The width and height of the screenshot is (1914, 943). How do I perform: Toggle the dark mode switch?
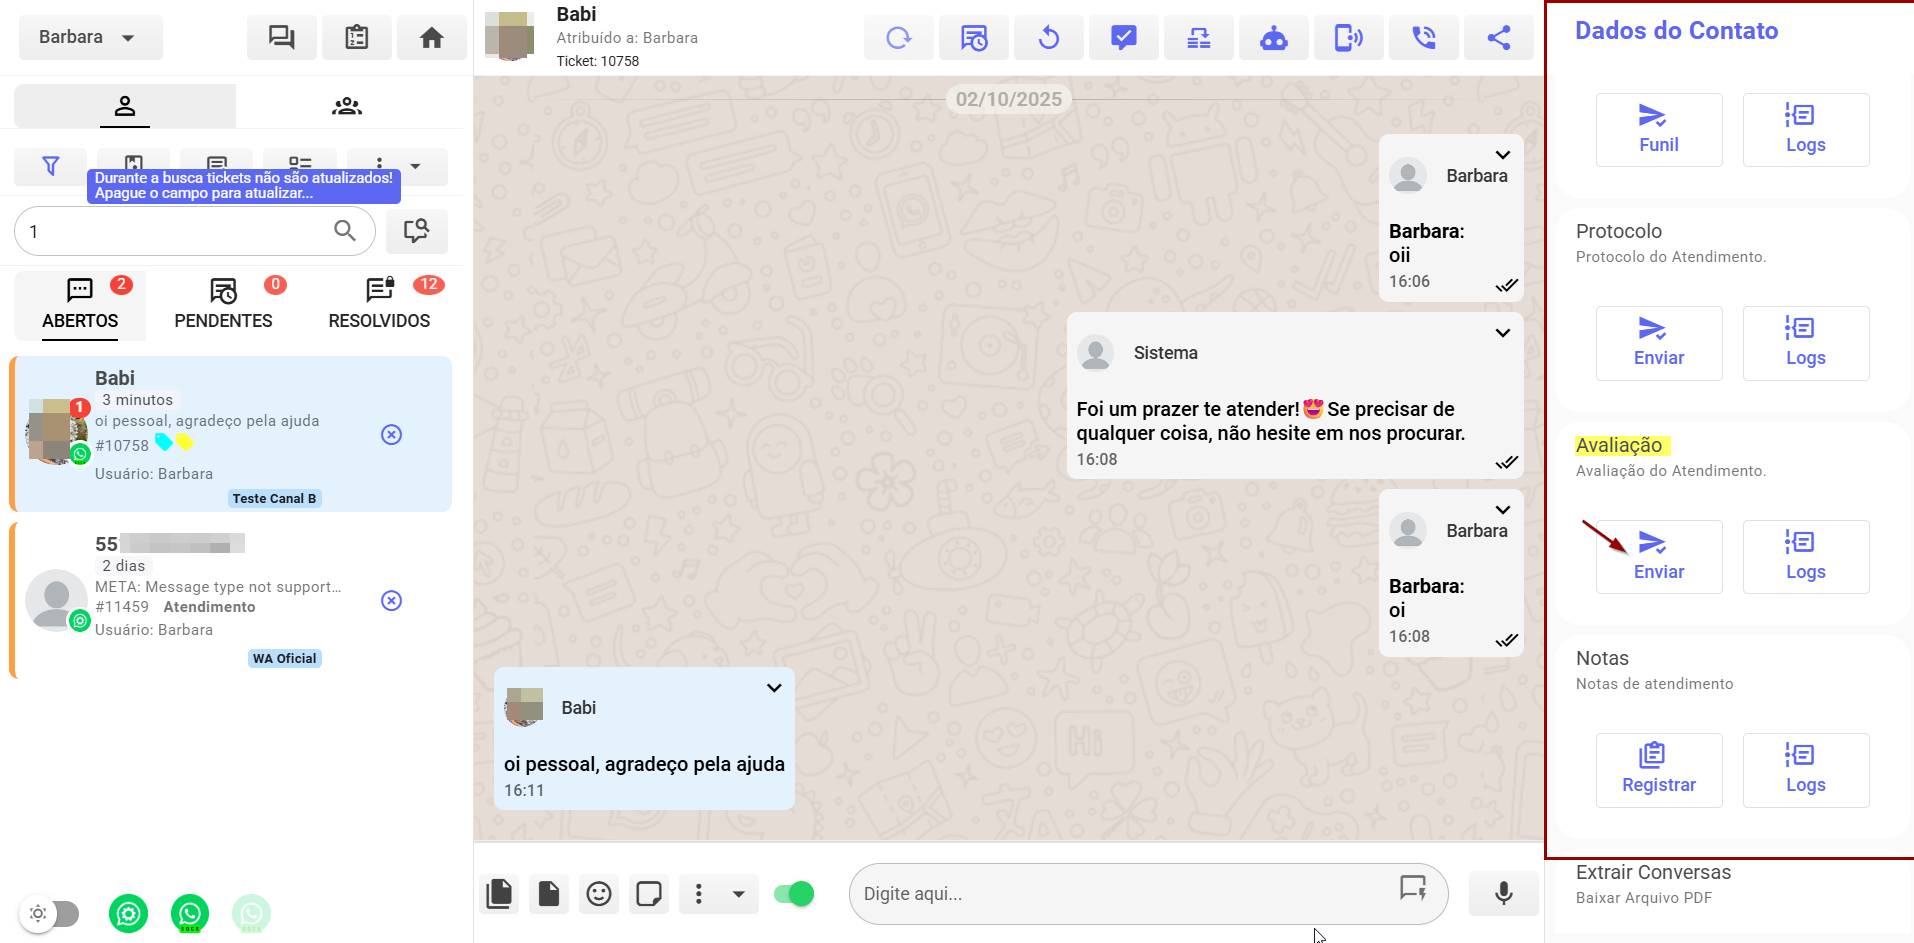point(52,913)
